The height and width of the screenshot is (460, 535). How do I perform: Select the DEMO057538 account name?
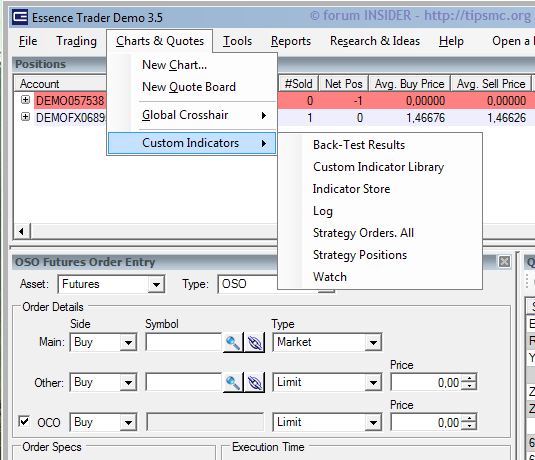click(70, 101)
